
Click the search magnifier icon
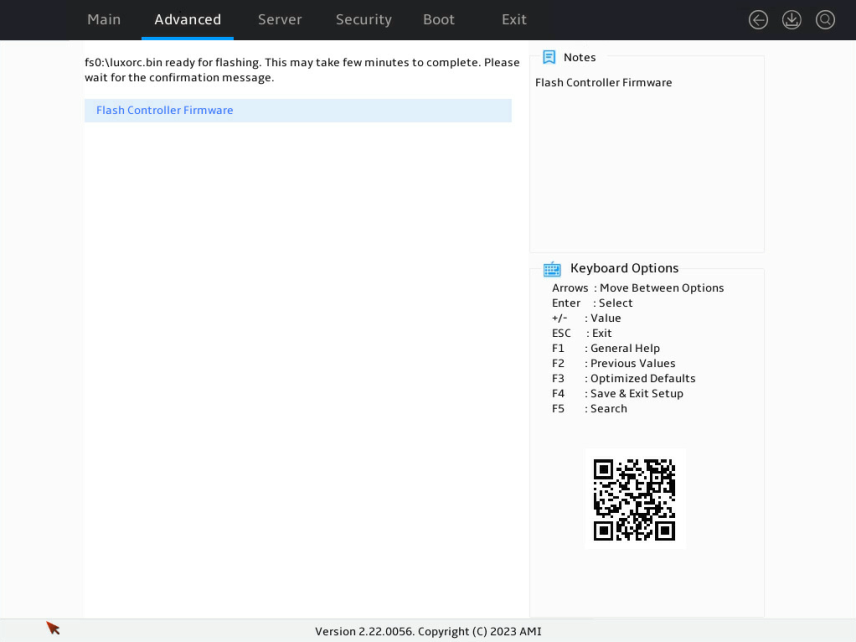click(x=825, y=20)
